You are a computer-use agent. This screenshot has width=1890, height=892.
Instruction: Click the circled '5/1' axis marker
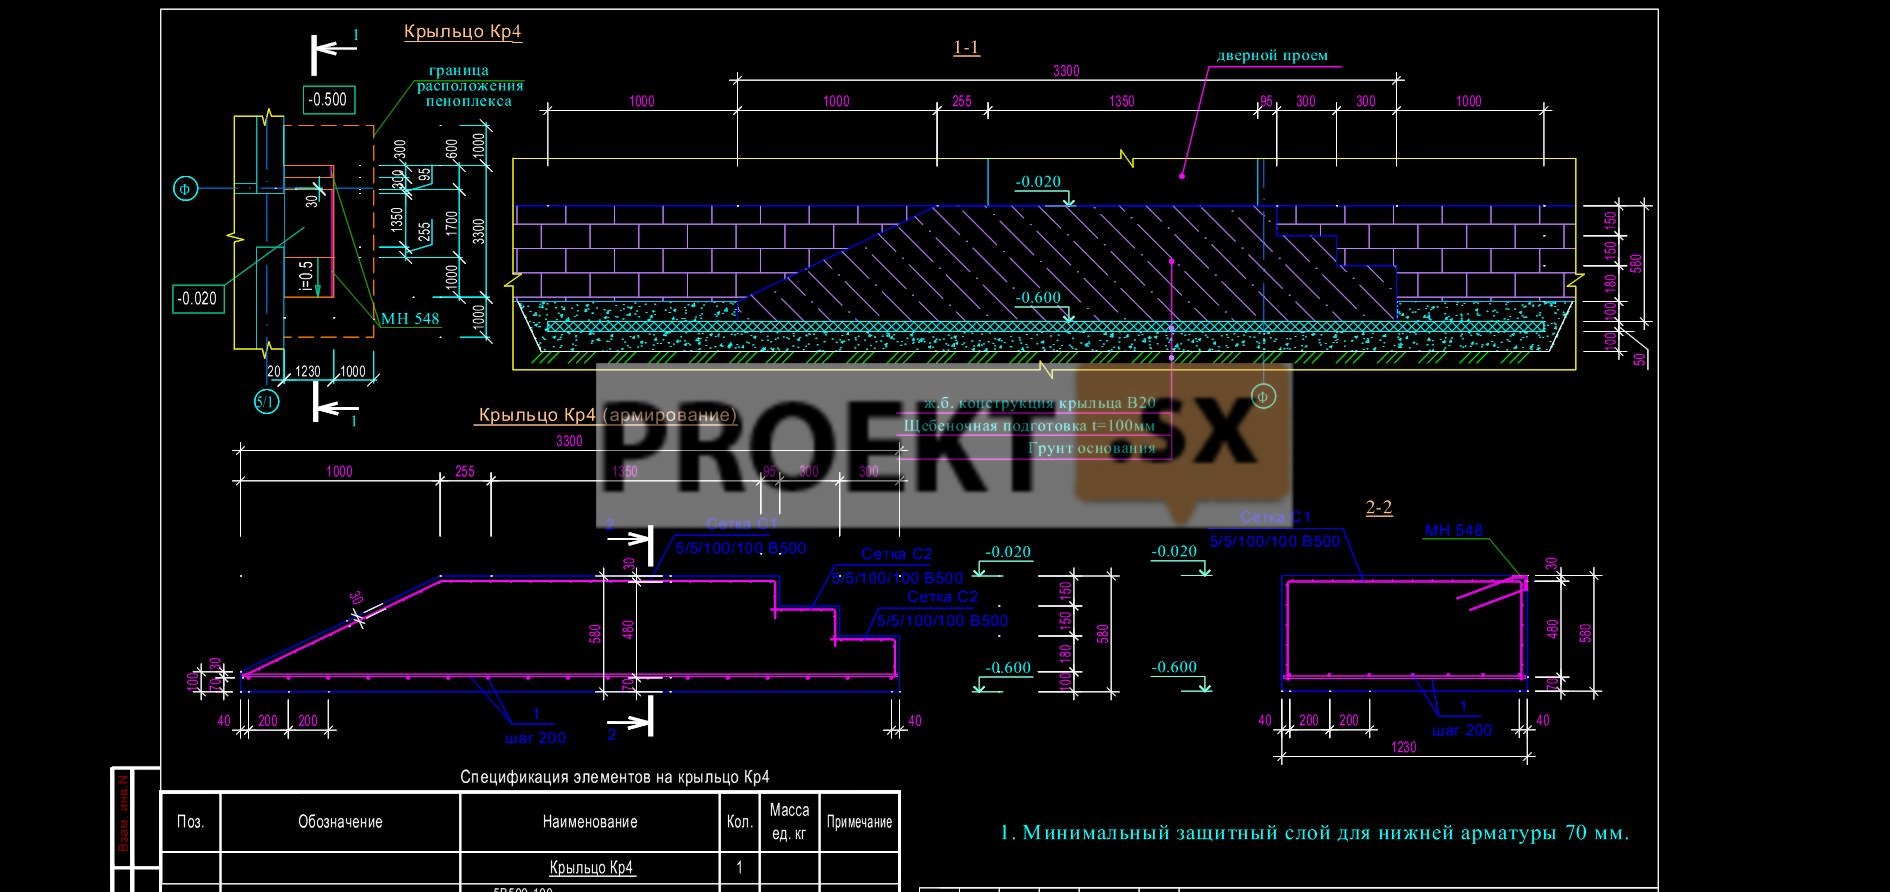coord(266,402)
